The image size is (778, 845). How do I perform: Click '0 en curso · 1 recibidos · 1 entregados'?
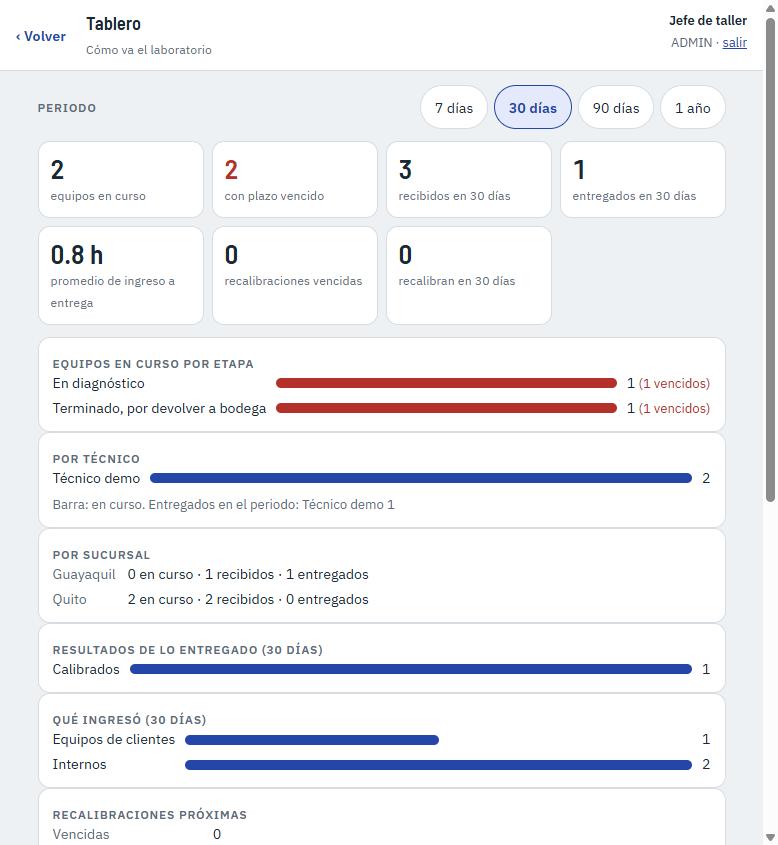click(x=248, y=574)
